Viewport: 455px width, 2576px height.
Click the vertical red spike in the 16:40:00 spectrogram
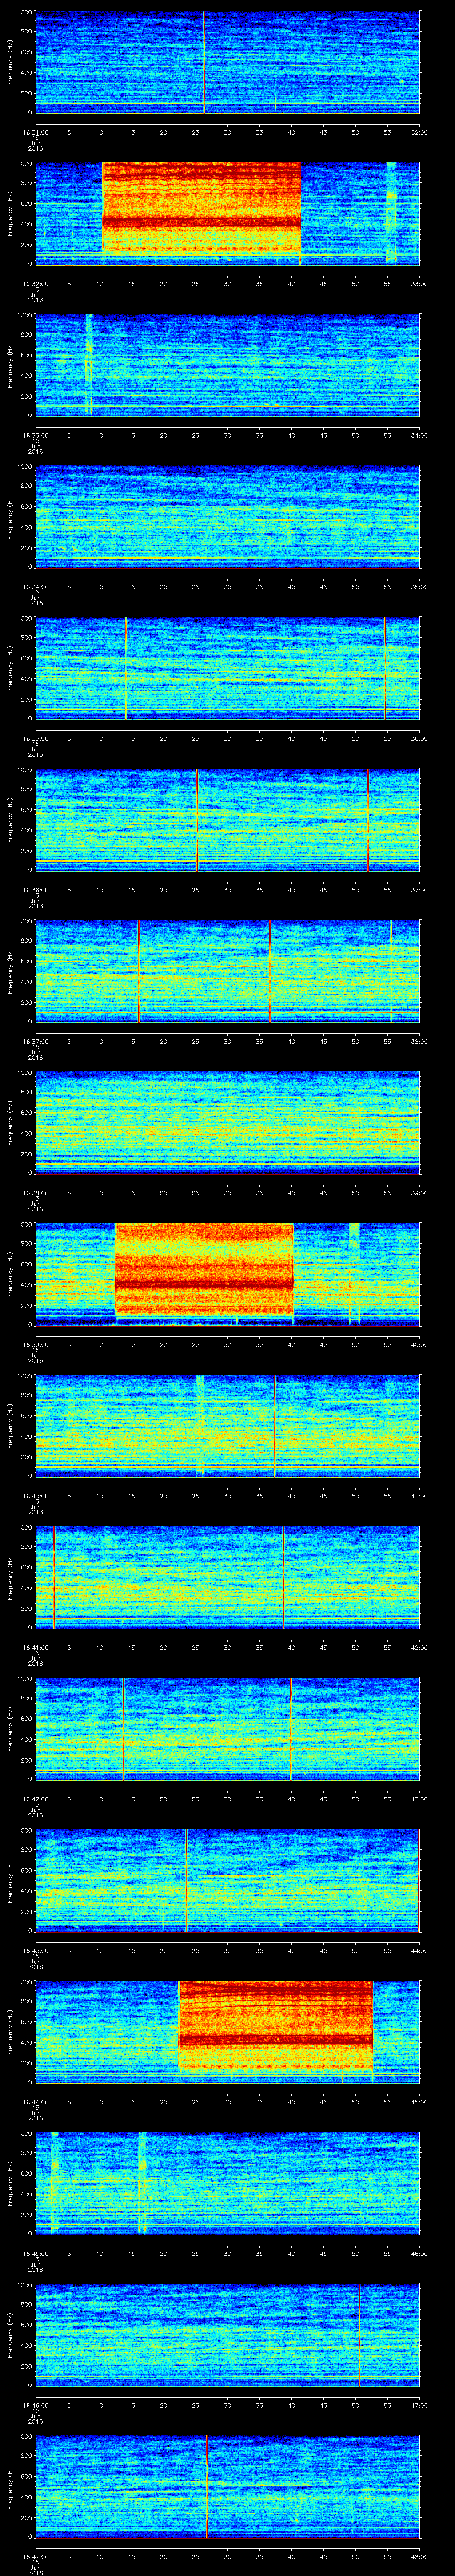pyautogui.click(x=275, y=1426)
